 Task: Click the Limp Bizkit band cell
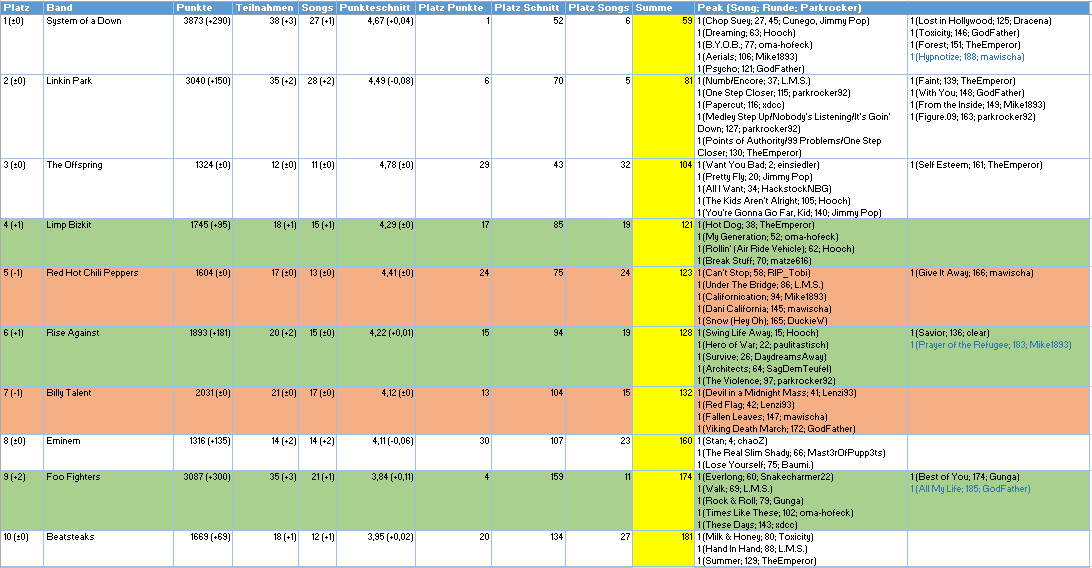click(x=108, y=243)
